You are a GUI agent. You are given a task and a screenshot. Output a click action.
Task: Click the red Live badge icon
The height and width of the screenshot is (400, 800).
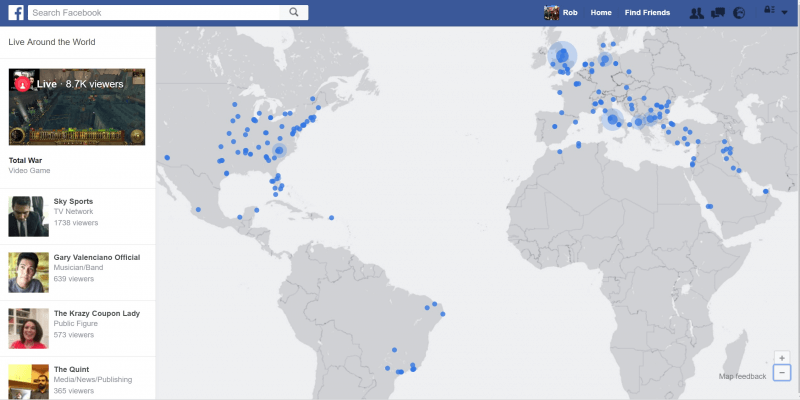tap(22, 84)
